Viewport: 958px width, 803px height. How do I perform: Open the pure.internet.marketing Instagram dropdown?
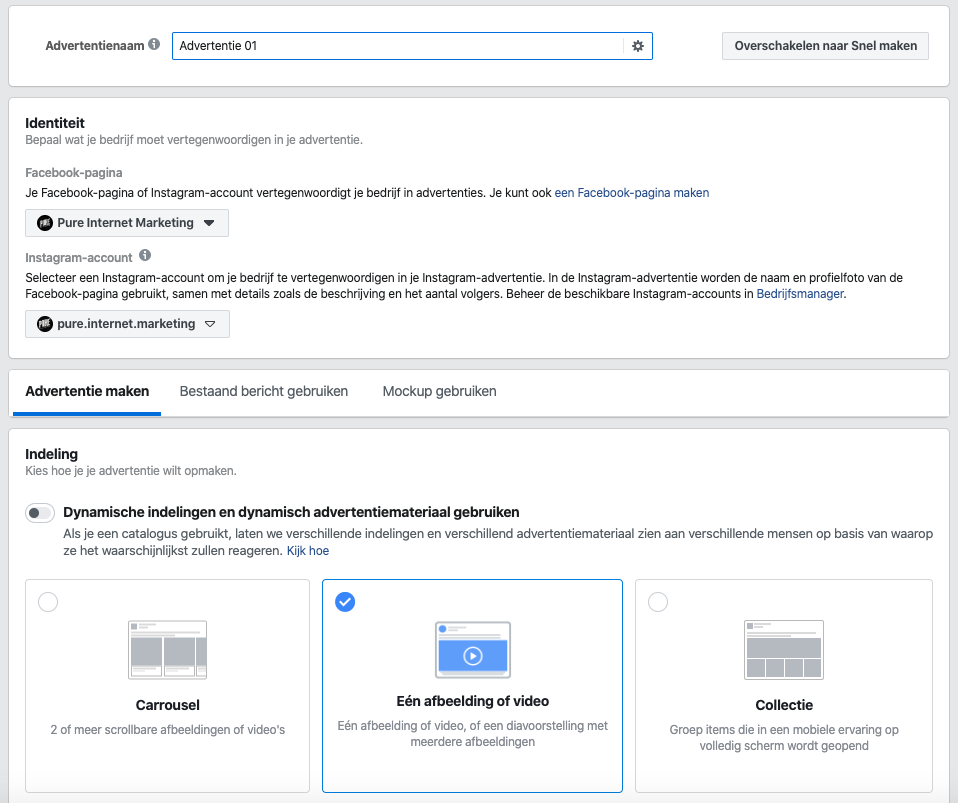(127, 324)
